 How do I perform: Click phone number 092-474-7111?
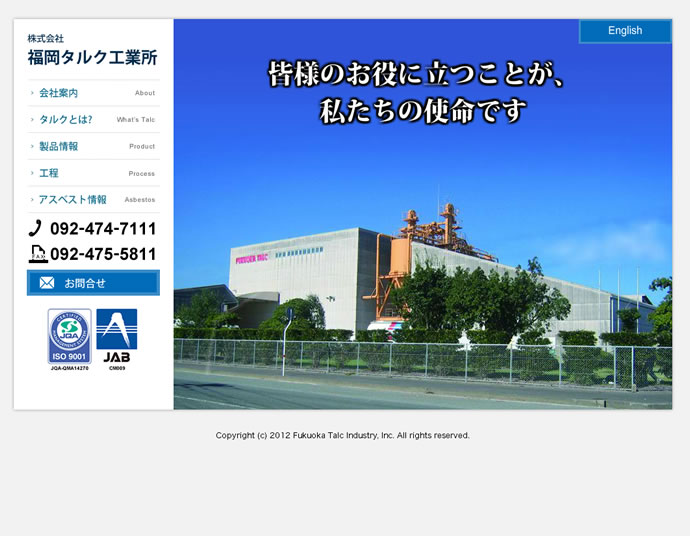[103, 228]
